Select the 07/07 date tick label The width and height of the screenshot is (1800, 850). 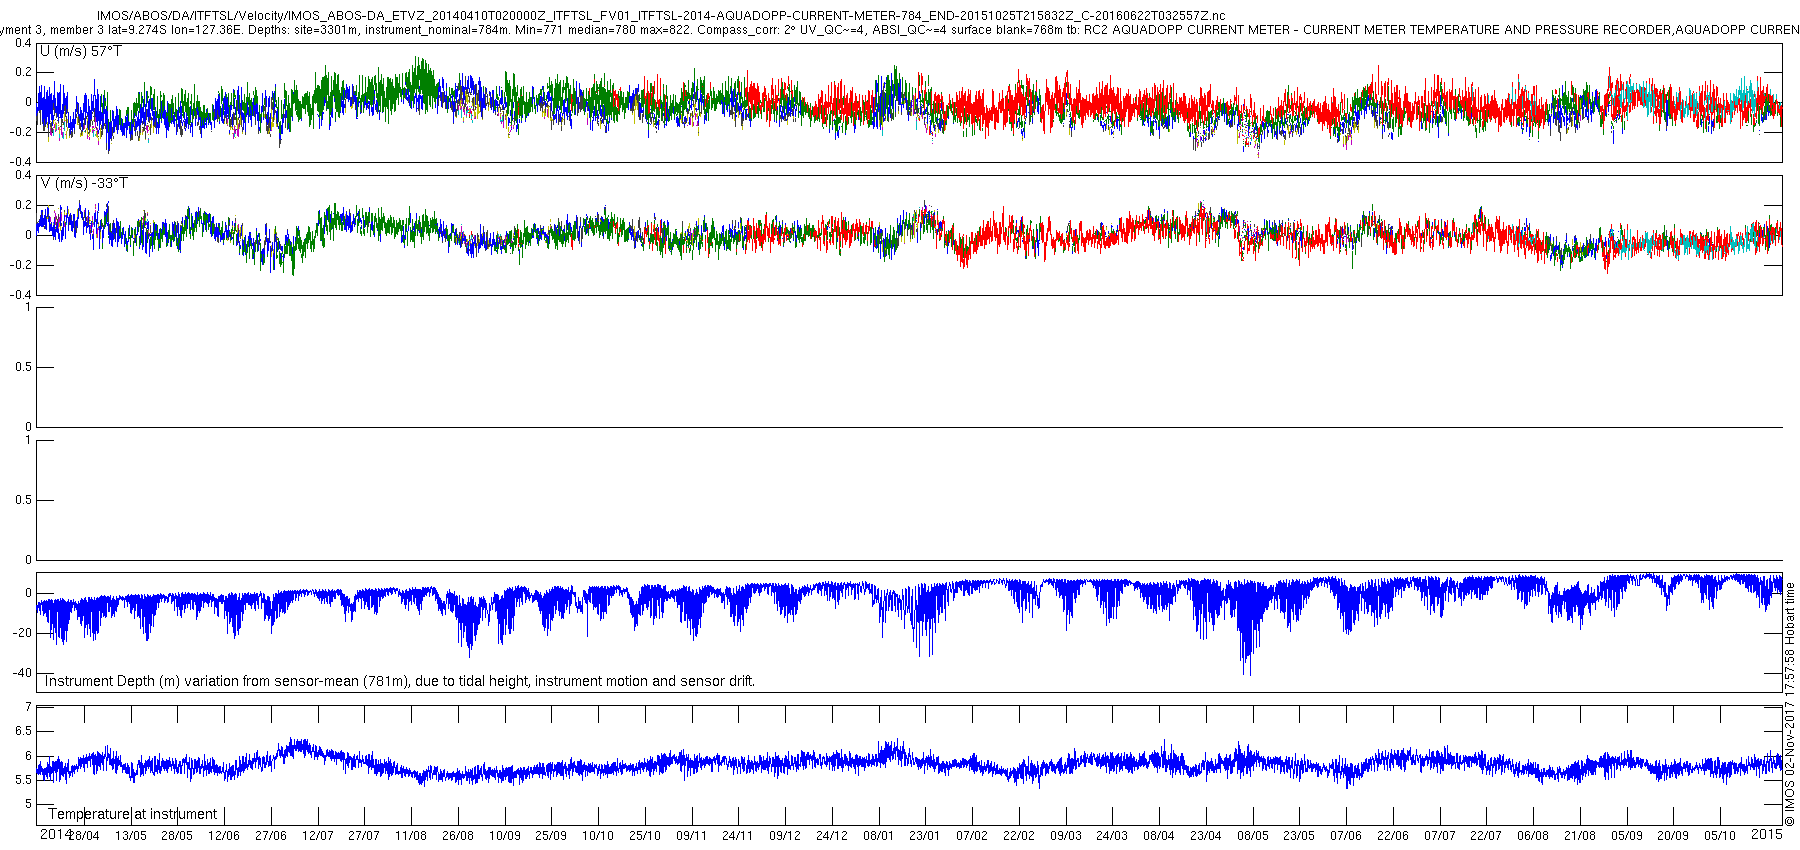(x=1439, y=836)
